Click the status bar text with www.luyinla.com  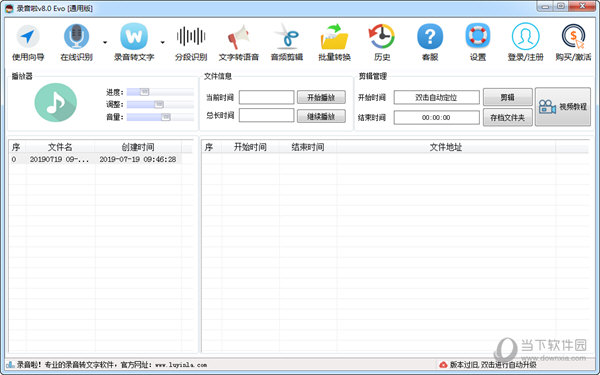pos(112,365)
